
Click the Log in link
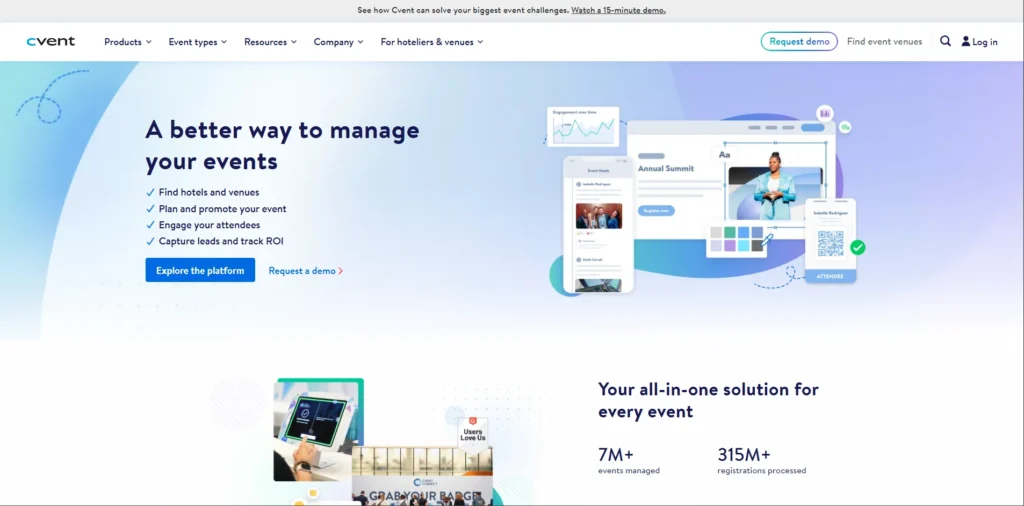click(985, 42)
